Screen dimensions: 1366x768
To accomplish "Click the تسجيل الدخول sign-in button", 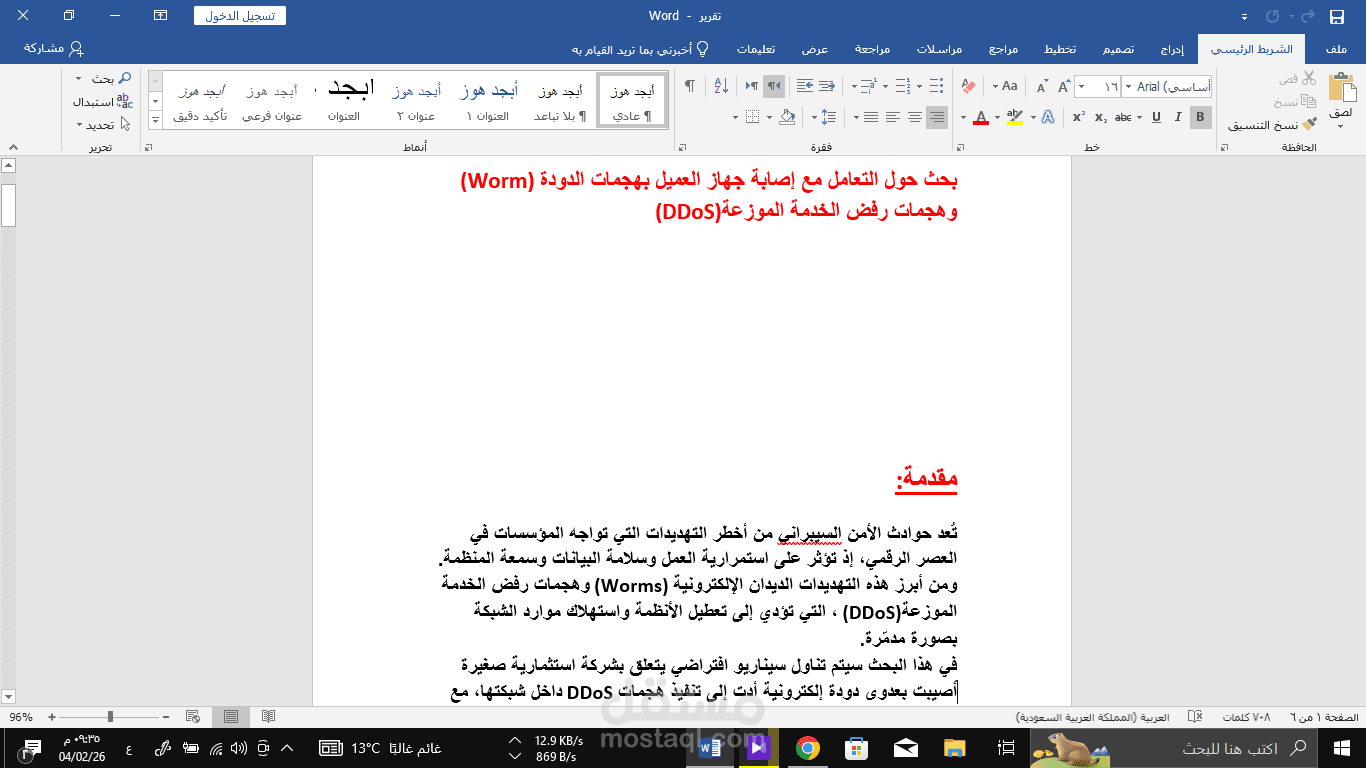I will click(x=241, y=15).
